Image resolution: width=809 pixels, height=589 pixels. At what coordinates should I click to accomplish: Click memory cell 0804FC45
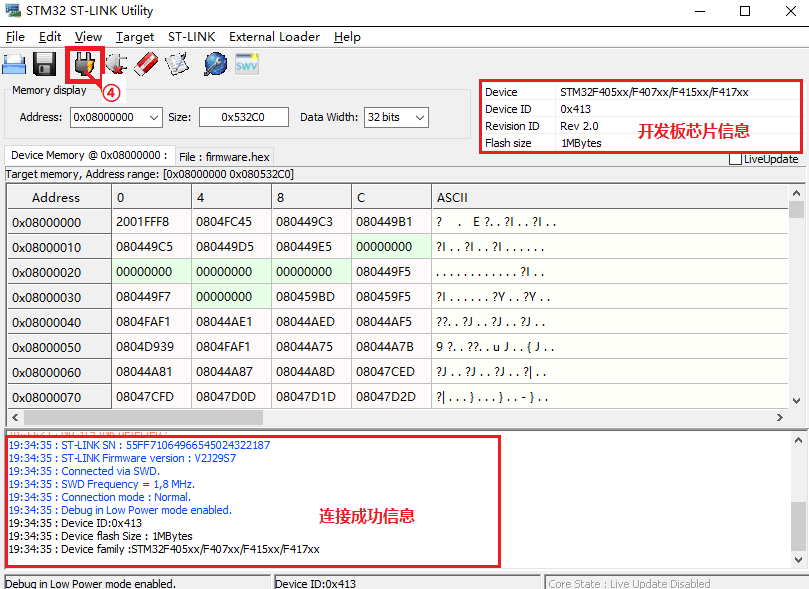232,222
